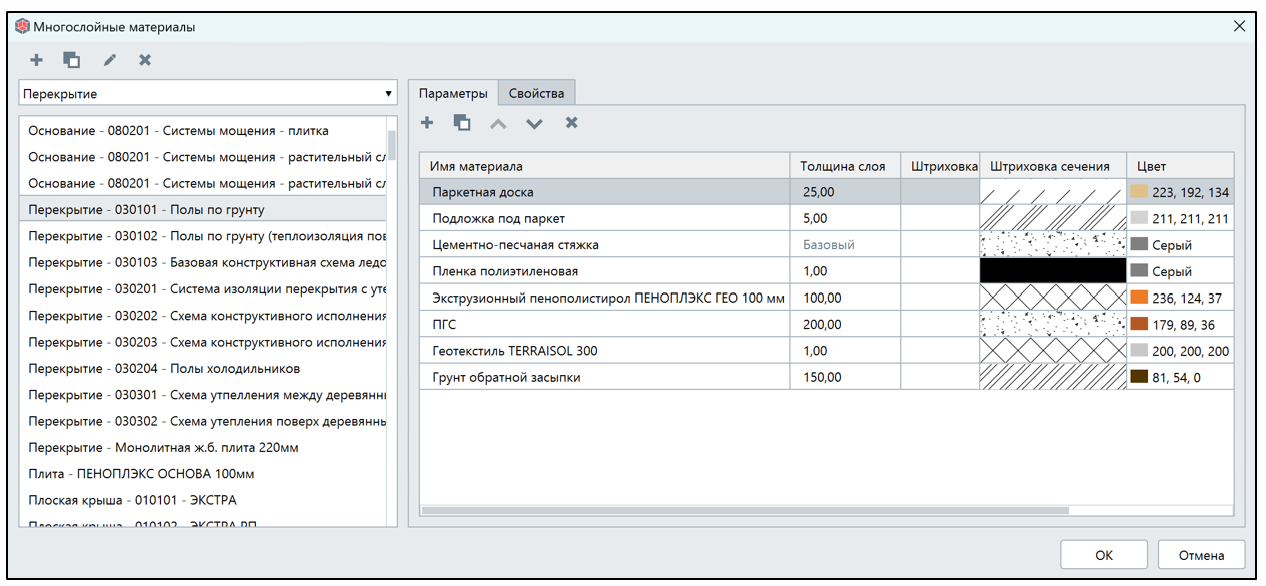This screenshot has height=586, width=1266.
Task: Select Перекрытие - 030101 - Полы по грунту
Action: pos(203,210)
